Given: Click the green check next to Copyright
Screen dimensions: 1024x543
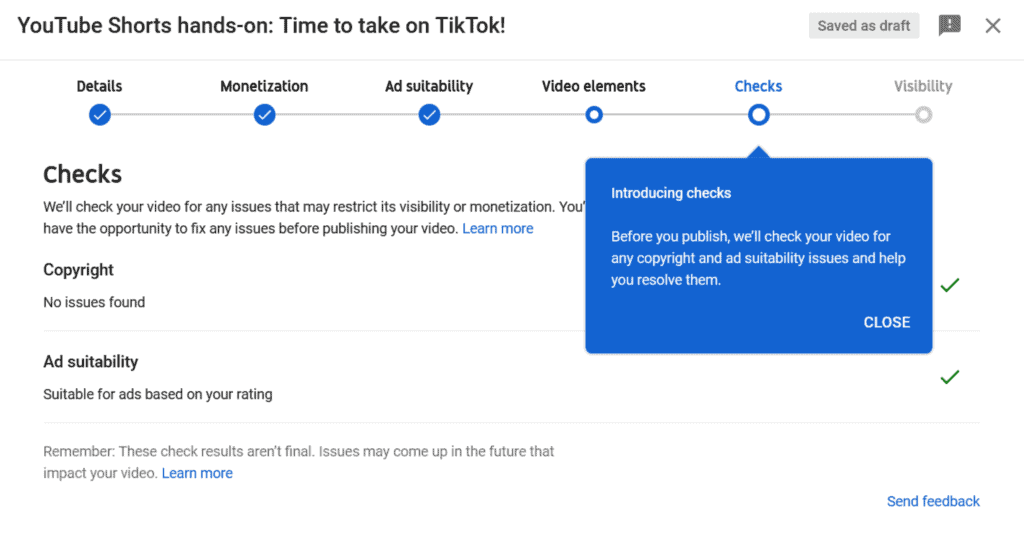Looking at the screenshot, I should click(950, 285).
